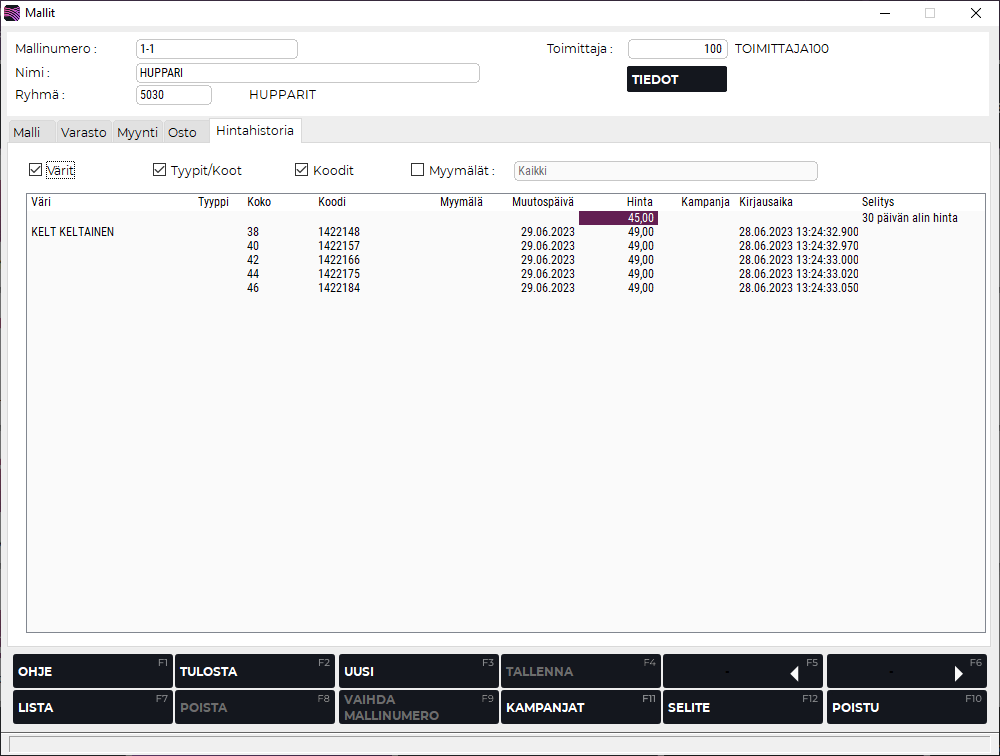Select the highlighted 45,00 price cell
1000x756 pixels.
618,218
